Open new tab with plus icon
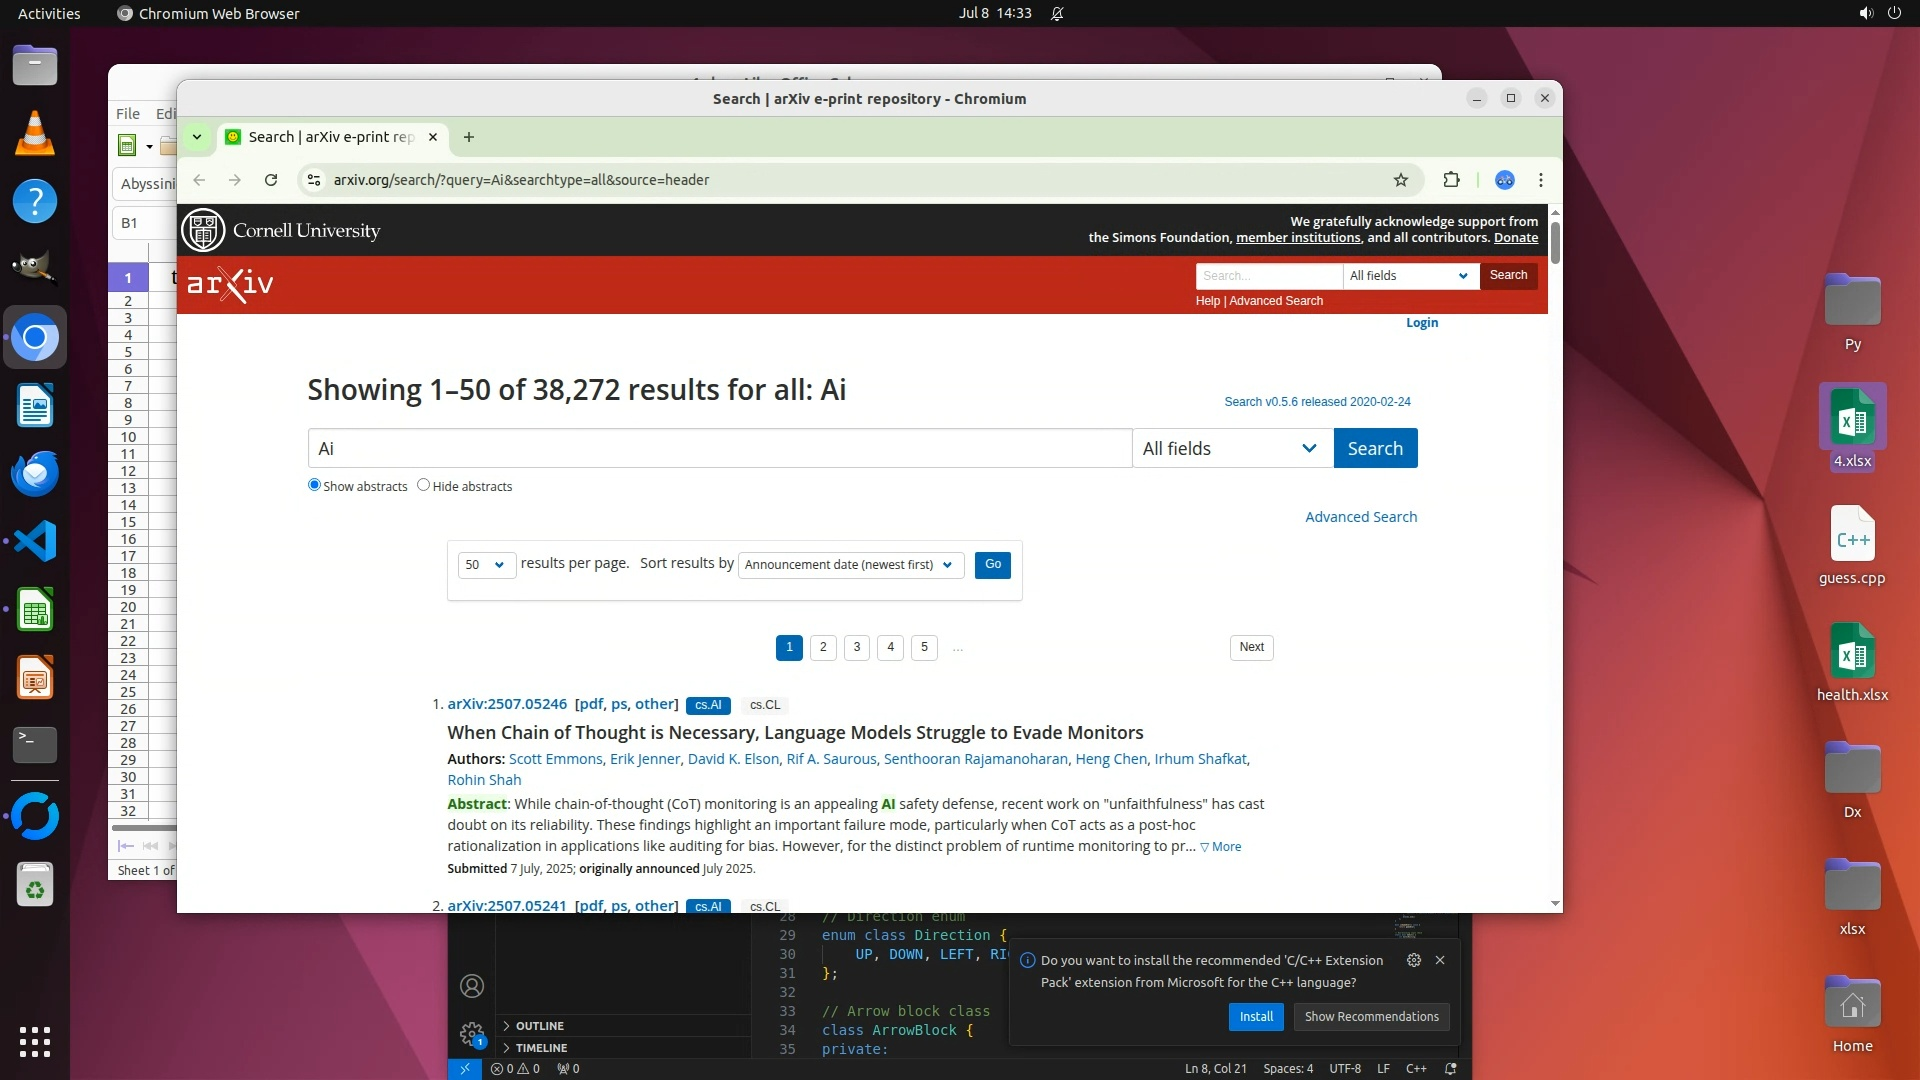The width and height of the screenshot is (1920, 1080). pos(469,137)
